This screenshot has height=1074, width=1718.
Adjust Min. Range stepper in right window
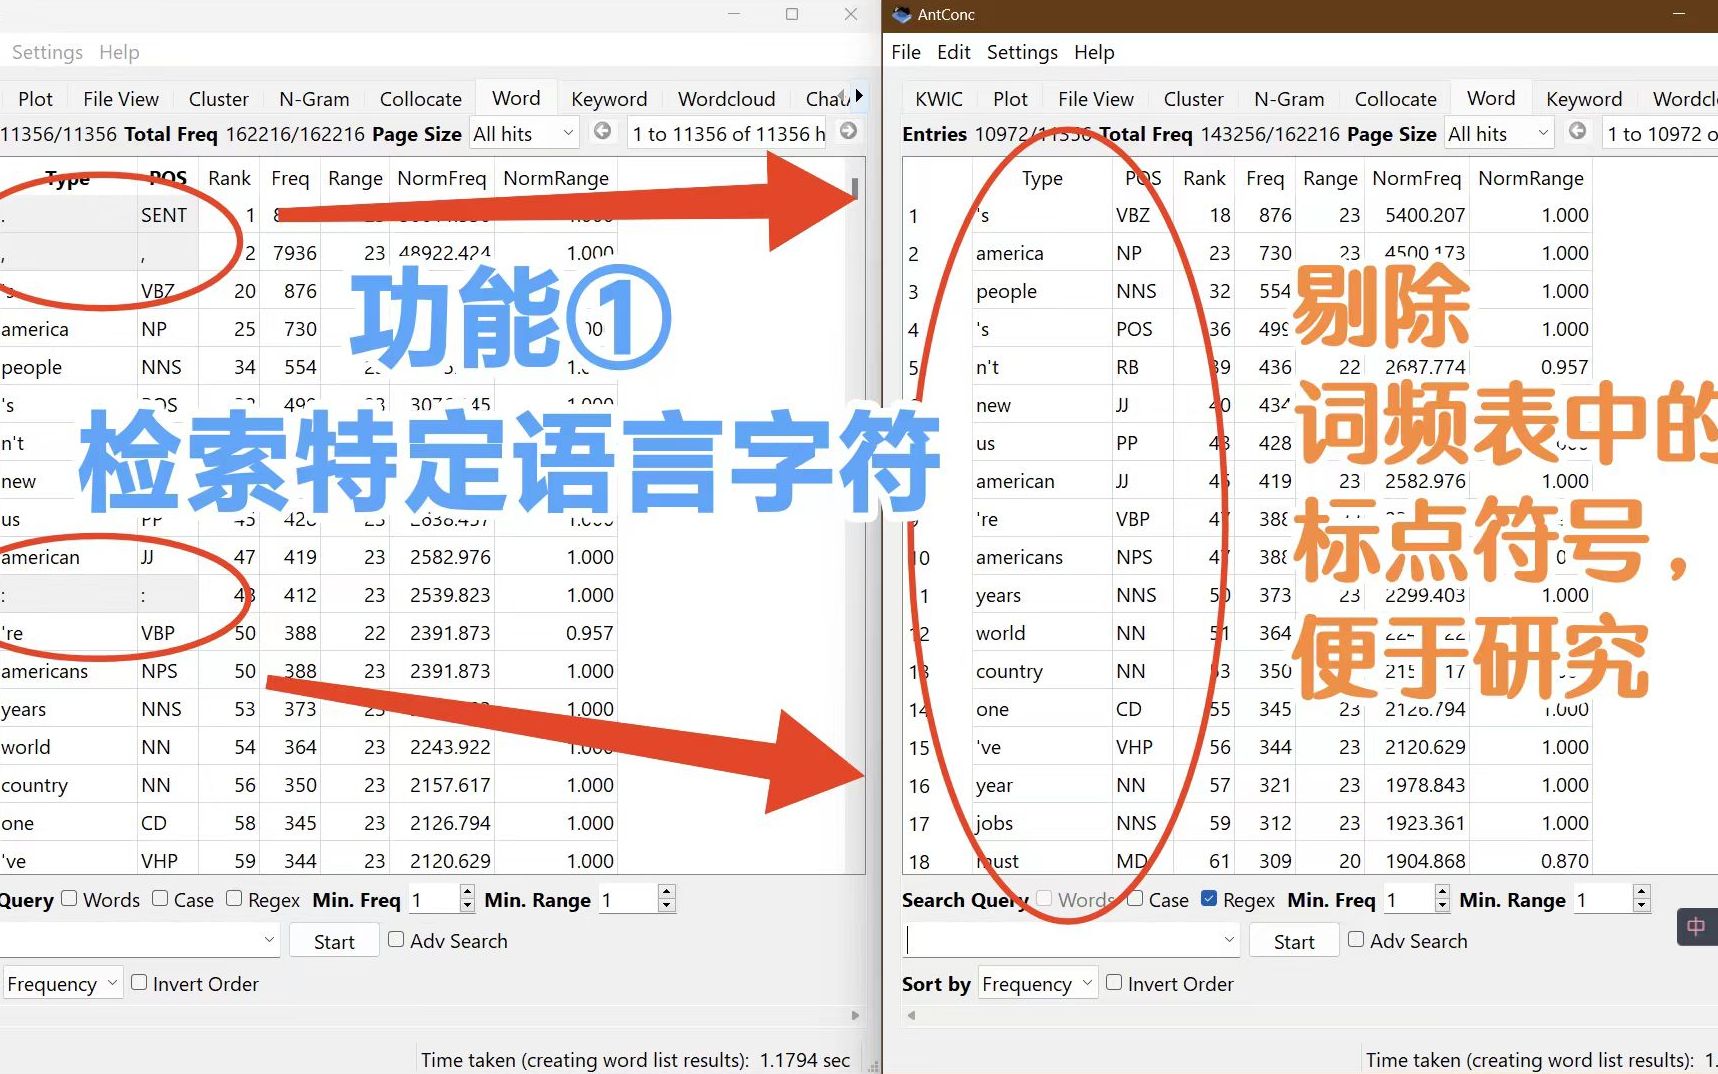point(1641,899)
